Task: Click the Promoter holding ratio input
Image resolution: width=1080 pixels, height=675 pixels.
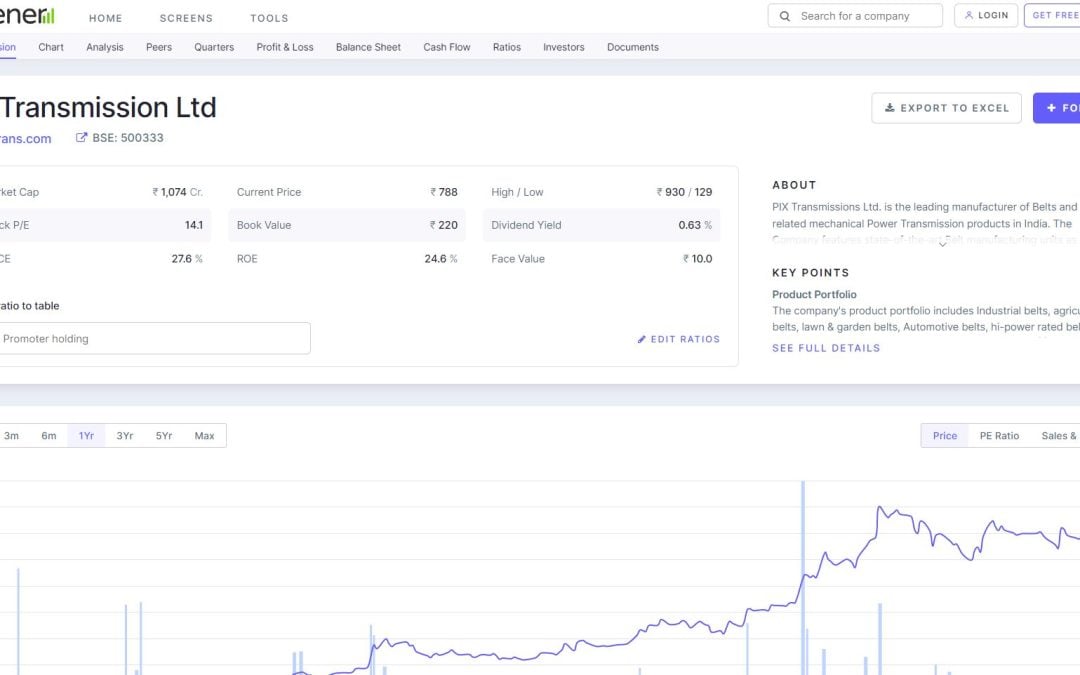Action: [155, 338]
